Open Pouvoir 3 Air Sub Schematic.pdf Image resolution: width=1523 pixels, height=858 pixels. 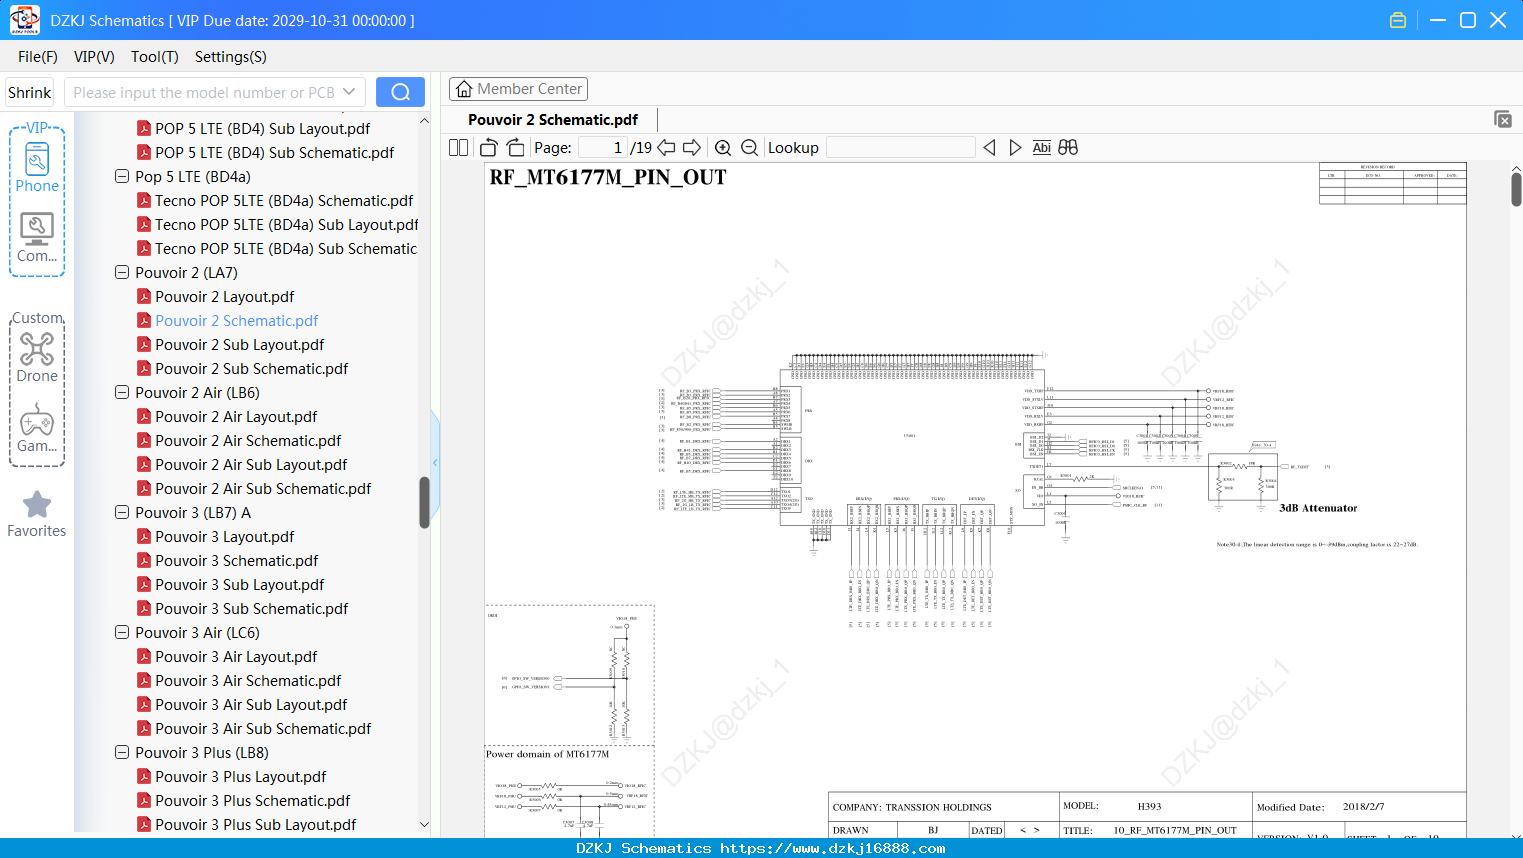click(263, 729)
